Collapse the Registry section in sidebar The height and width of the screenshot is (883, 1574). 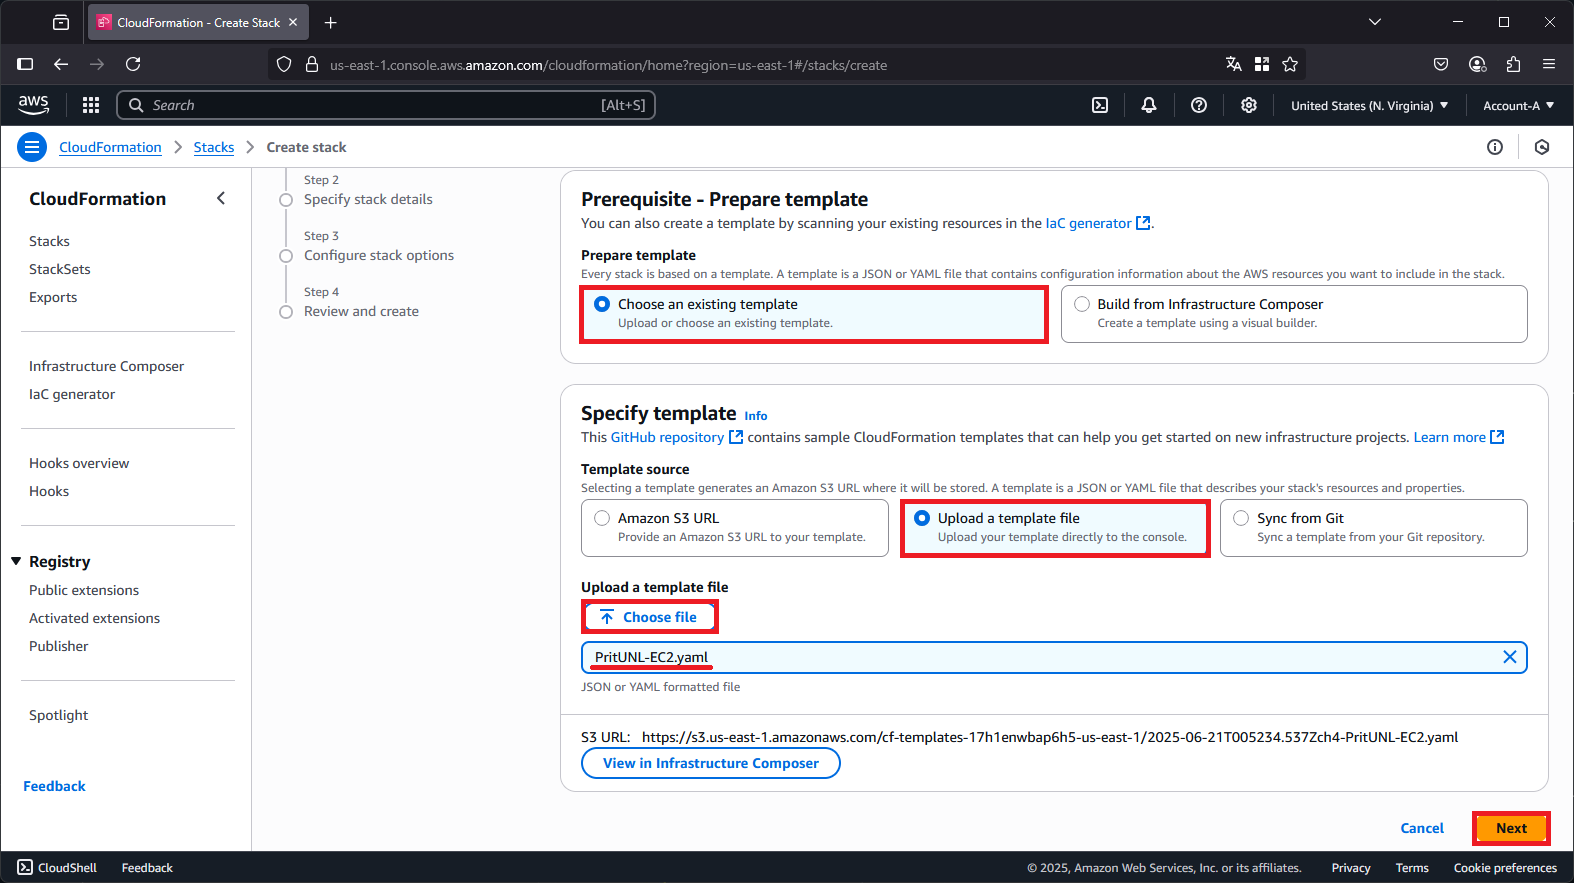click(x=16, y=561)
